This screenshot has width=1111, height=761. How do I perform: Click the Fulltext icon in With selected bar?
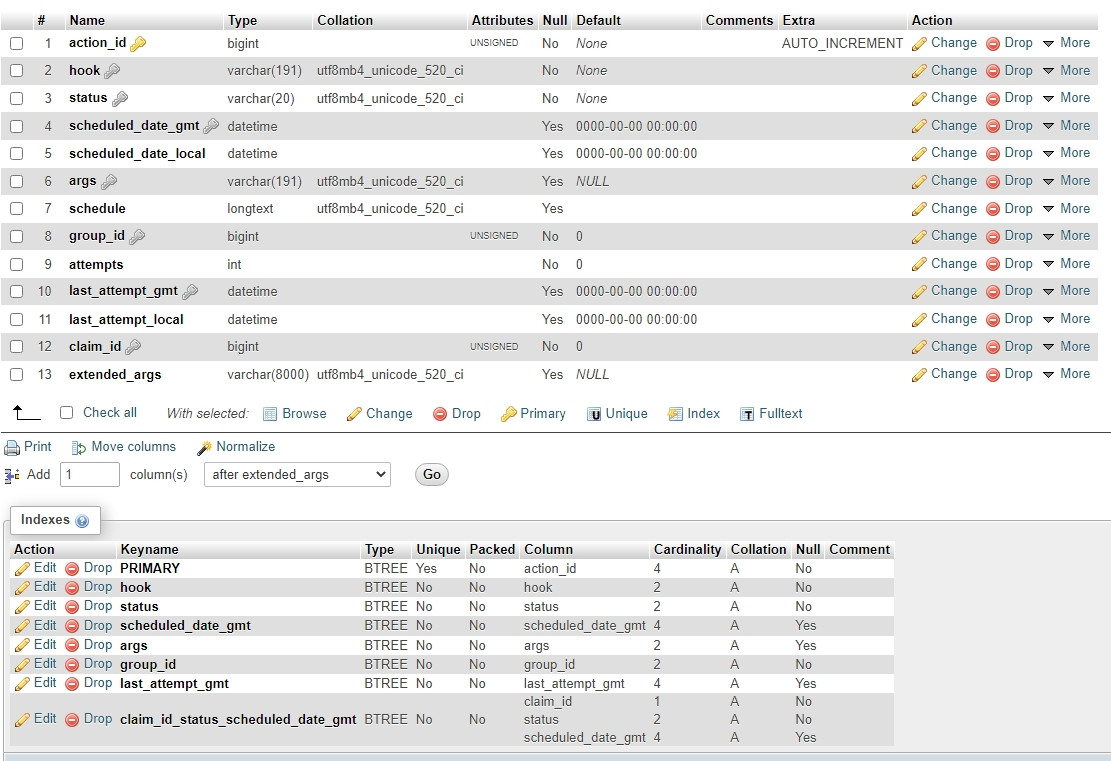pyautogui.click(x=747, y=415)
